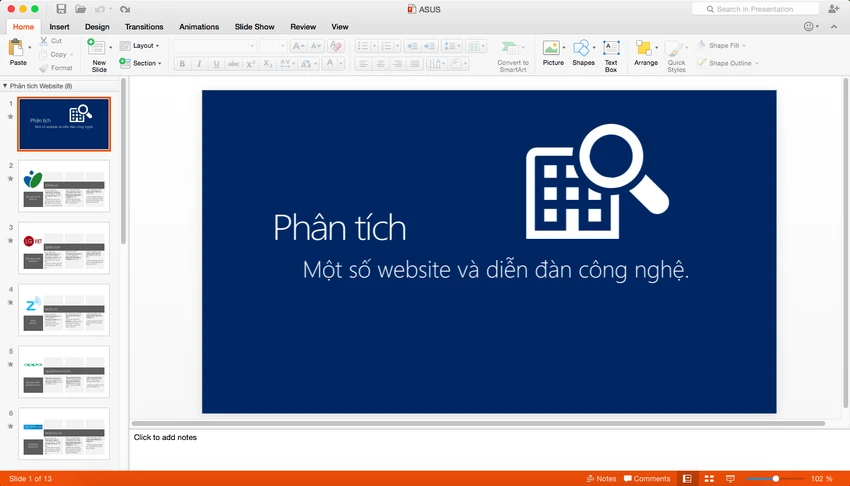The image size is (850, 486).
Task: Click the decrease indent icon
Action: pos(412,46)
